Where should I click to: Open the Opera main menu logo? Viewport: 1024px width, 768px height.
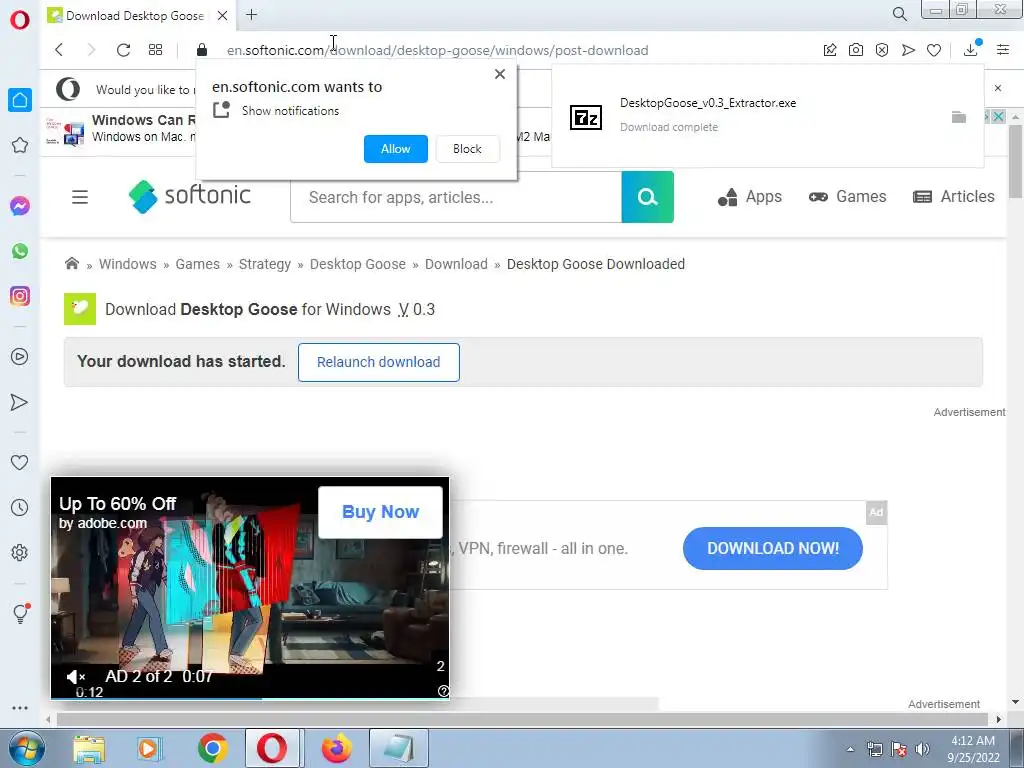[x=20, y=20]
